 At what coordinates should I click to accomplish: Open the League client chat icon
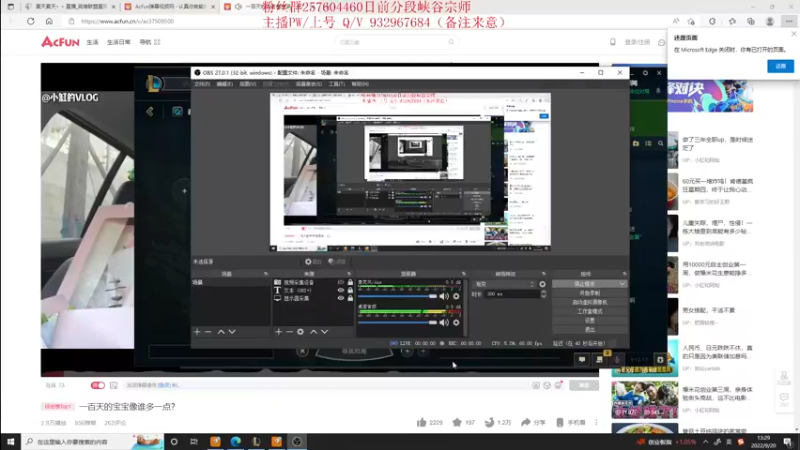[582, 360]
